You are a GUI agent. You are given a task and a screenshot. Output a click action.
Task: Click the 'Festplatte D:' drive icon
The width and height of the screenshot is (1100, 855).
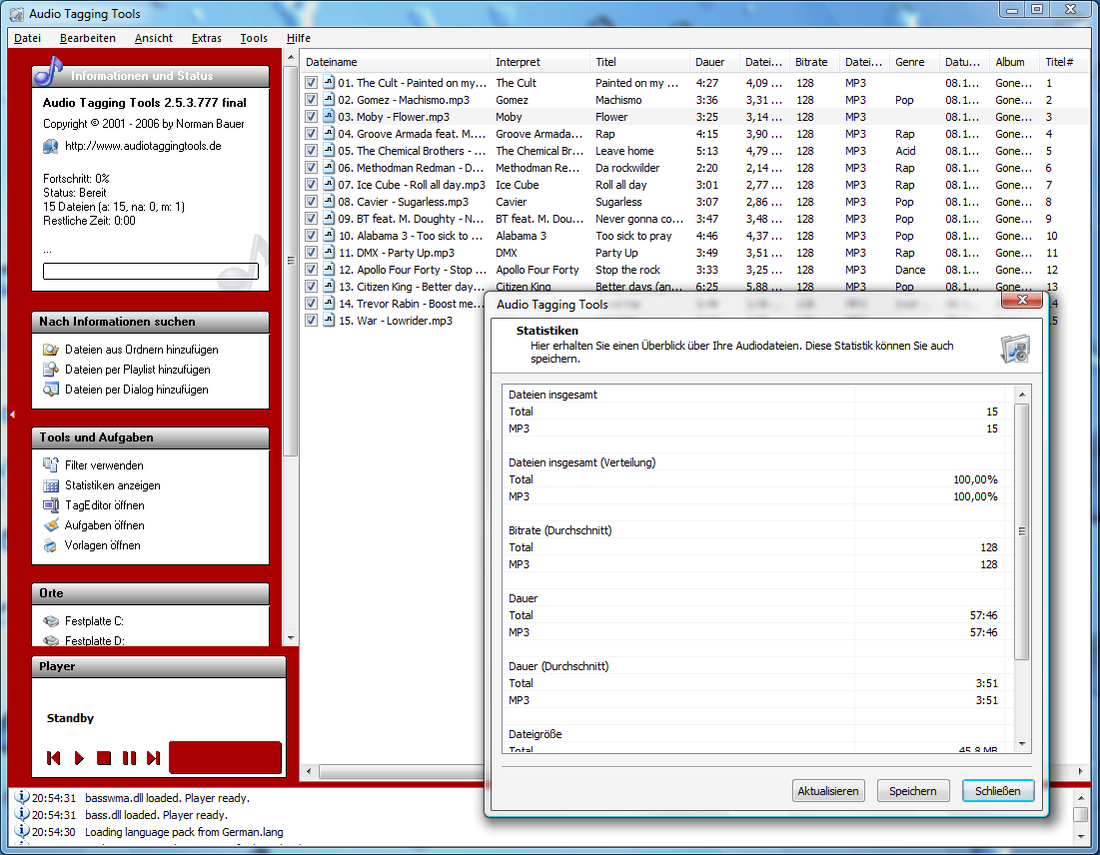51,640
